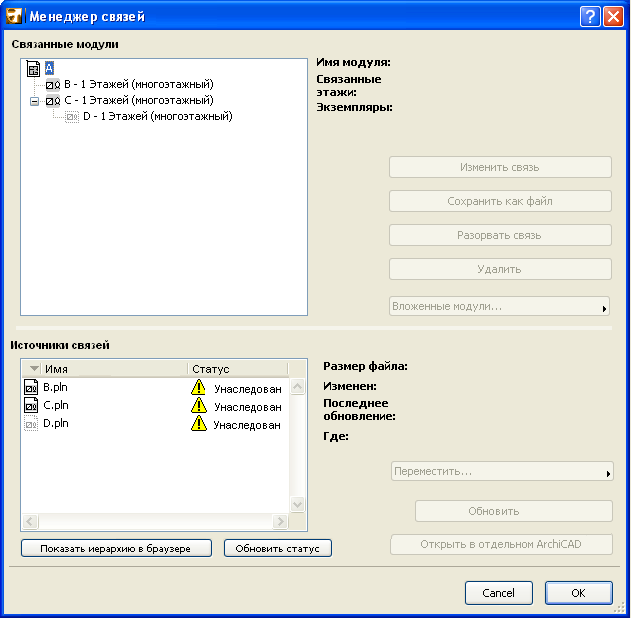Click the Изменить связь button
The height and width of the screenshot is (618, 631).
[500, 167]
